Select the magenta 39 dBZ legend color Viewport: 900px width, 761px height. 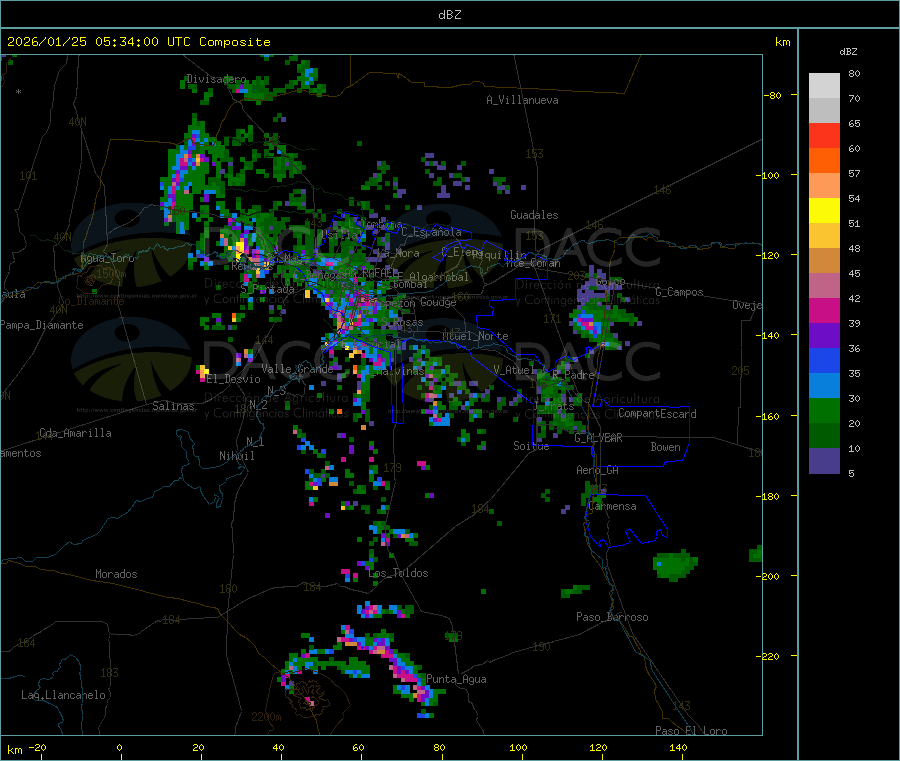click(x=824, y=310)
